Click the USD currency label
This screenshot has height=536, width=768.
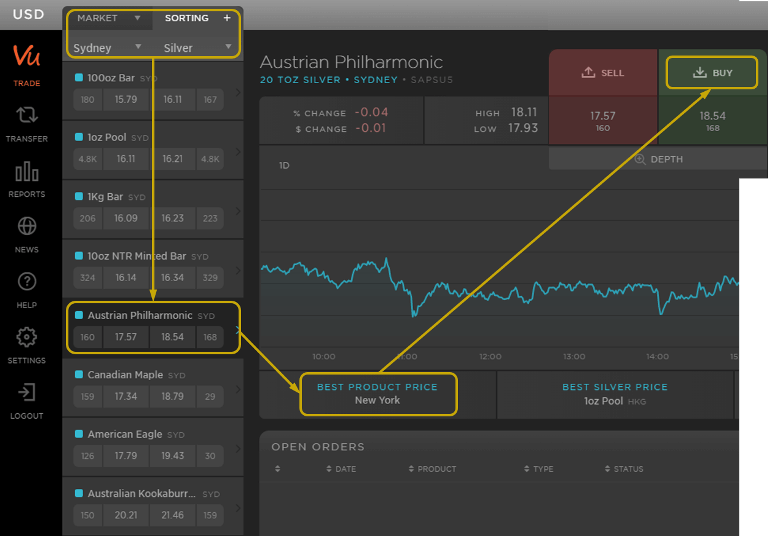(x=28, y=14)
